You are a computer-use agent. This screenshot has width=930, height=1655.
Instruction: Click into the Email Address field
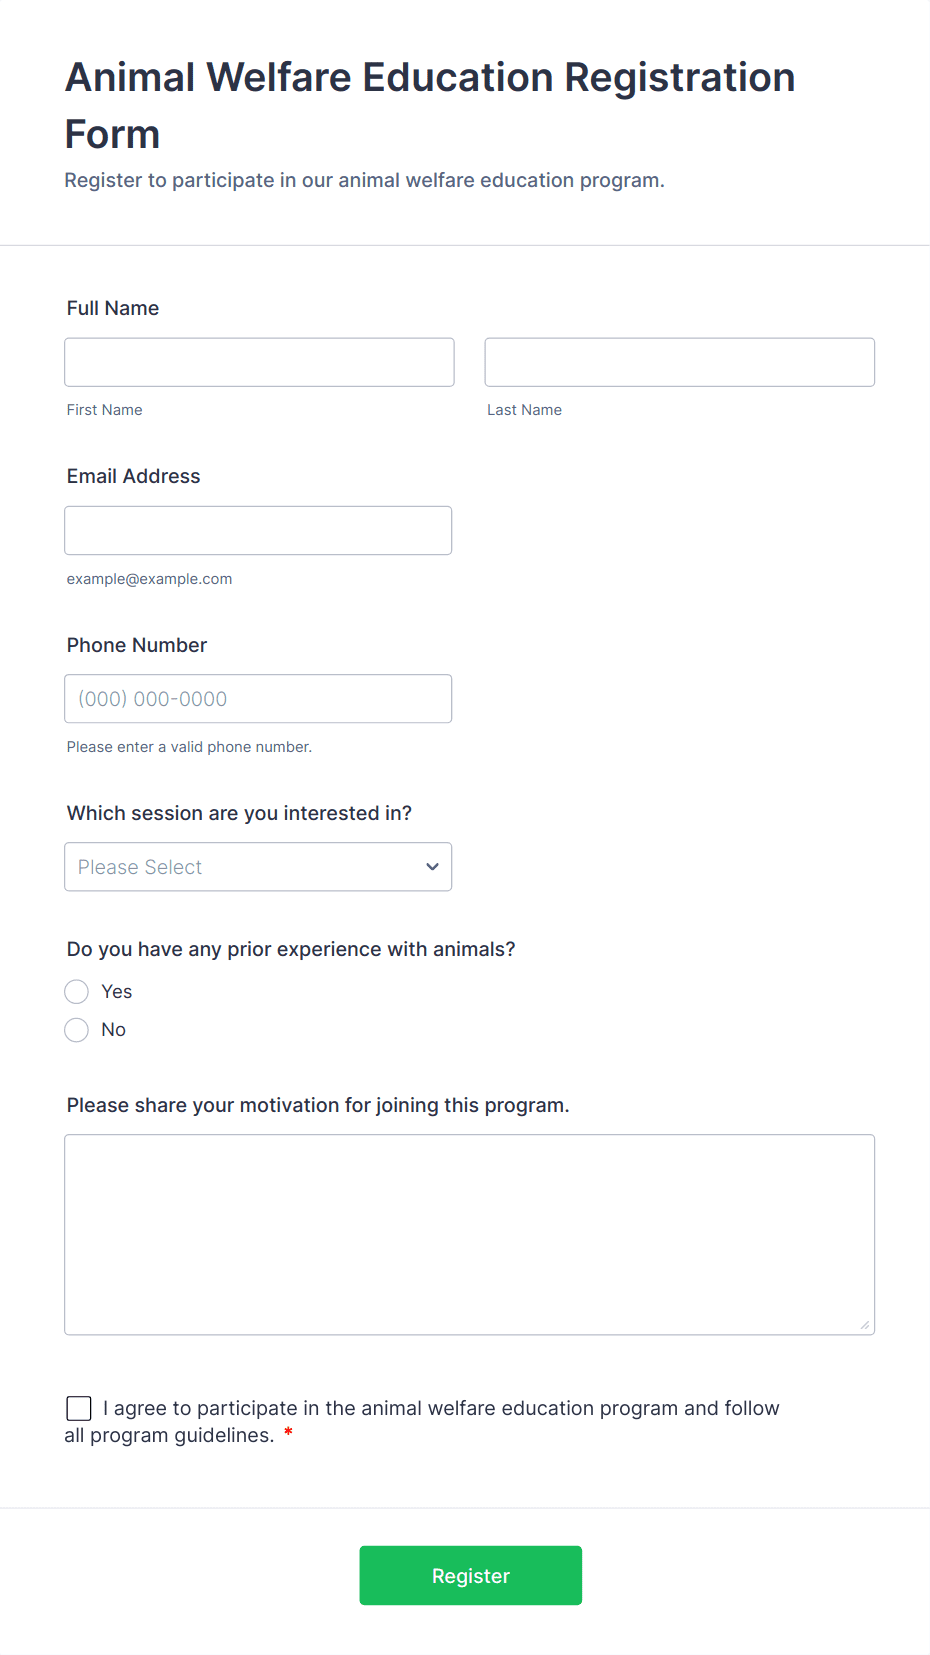pos(258,530)
